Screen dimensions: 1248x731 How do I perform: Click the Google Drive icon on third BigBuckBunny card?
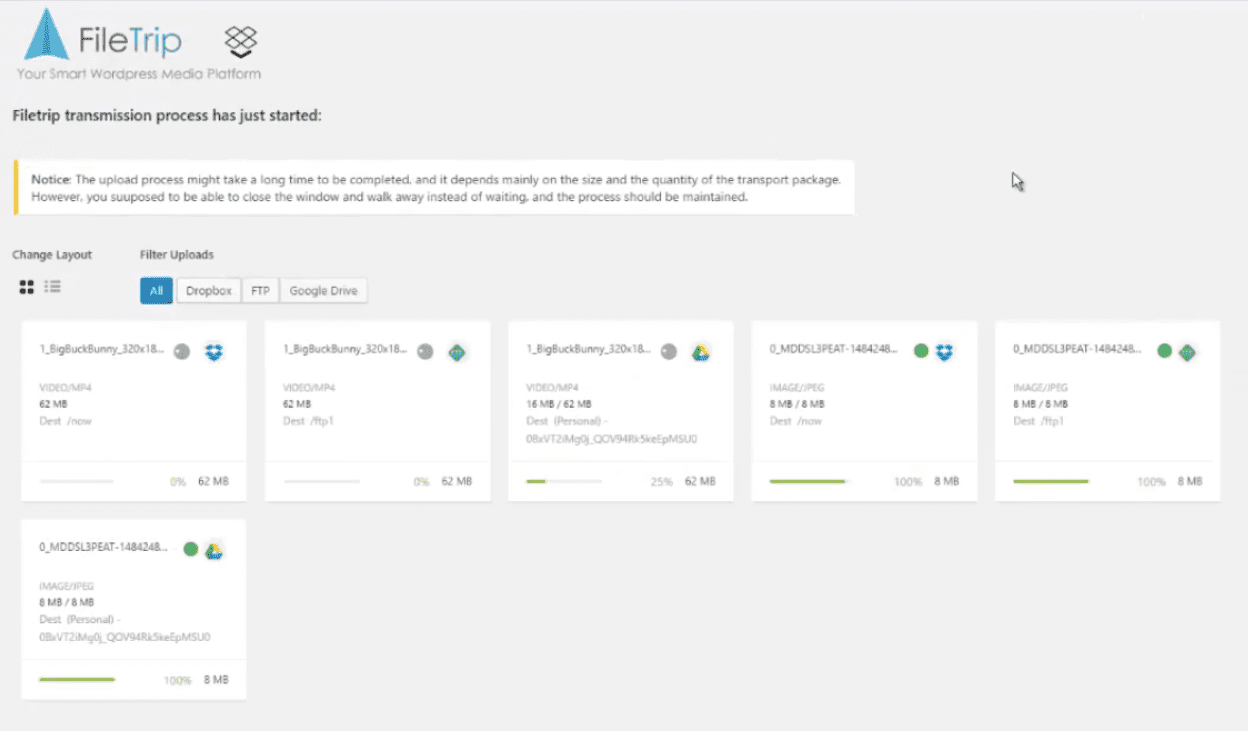701,351
